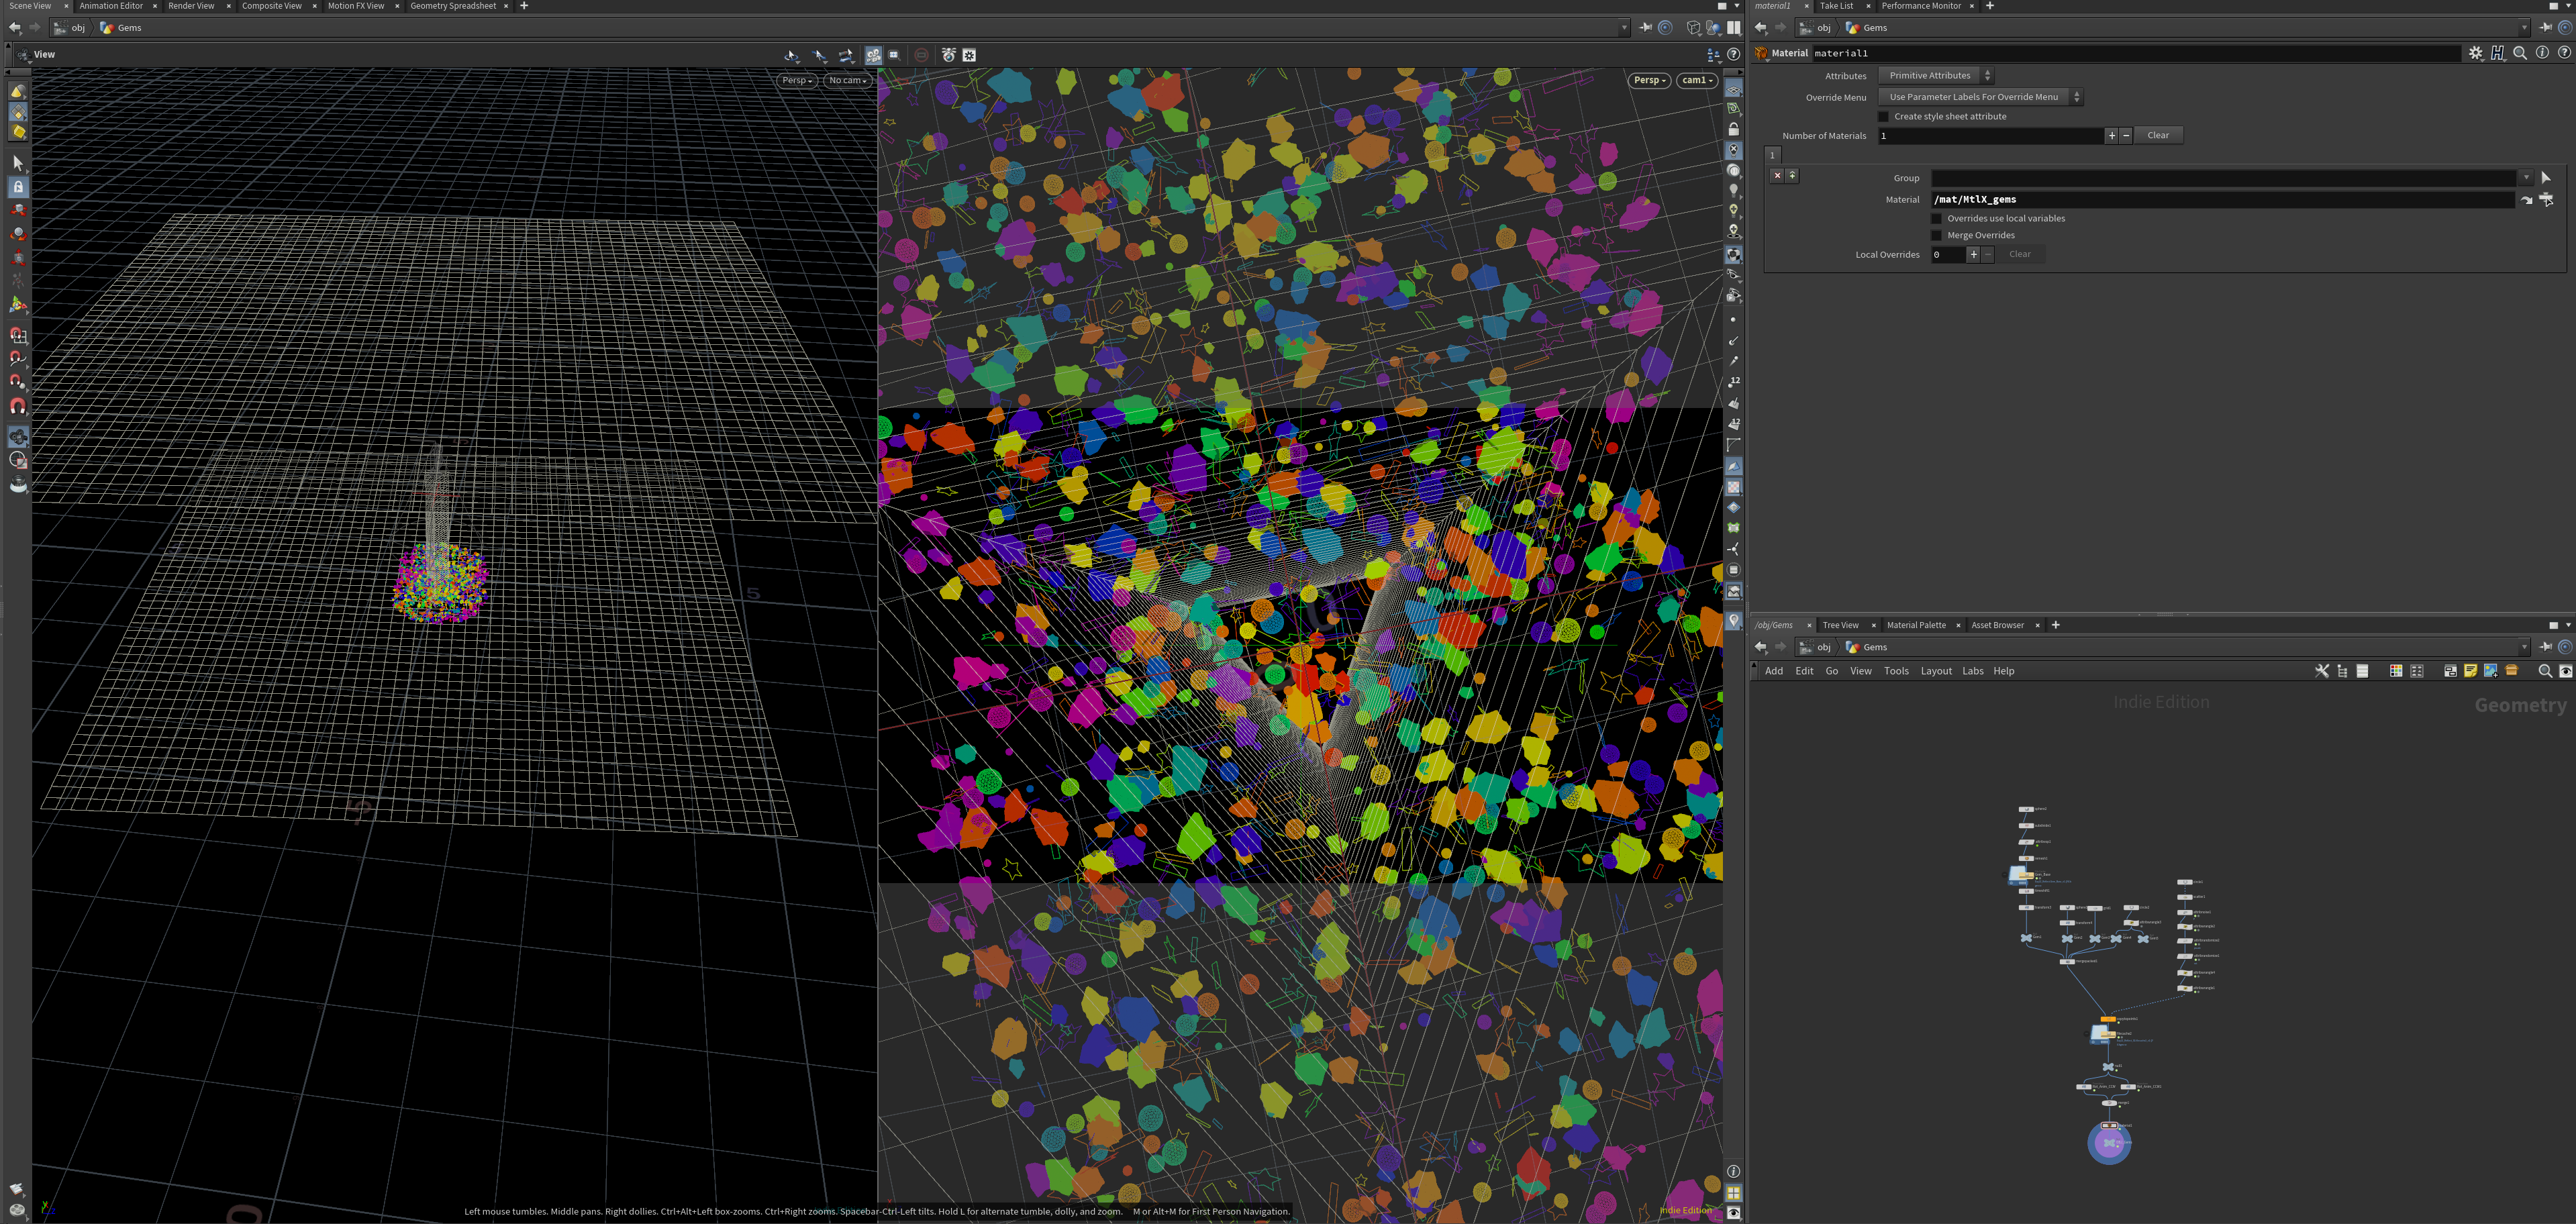The width and height of the screenshot is (2576, 1224).
Task: Click the wrench icon in network editor toolbar
Action: [2322, 671]
